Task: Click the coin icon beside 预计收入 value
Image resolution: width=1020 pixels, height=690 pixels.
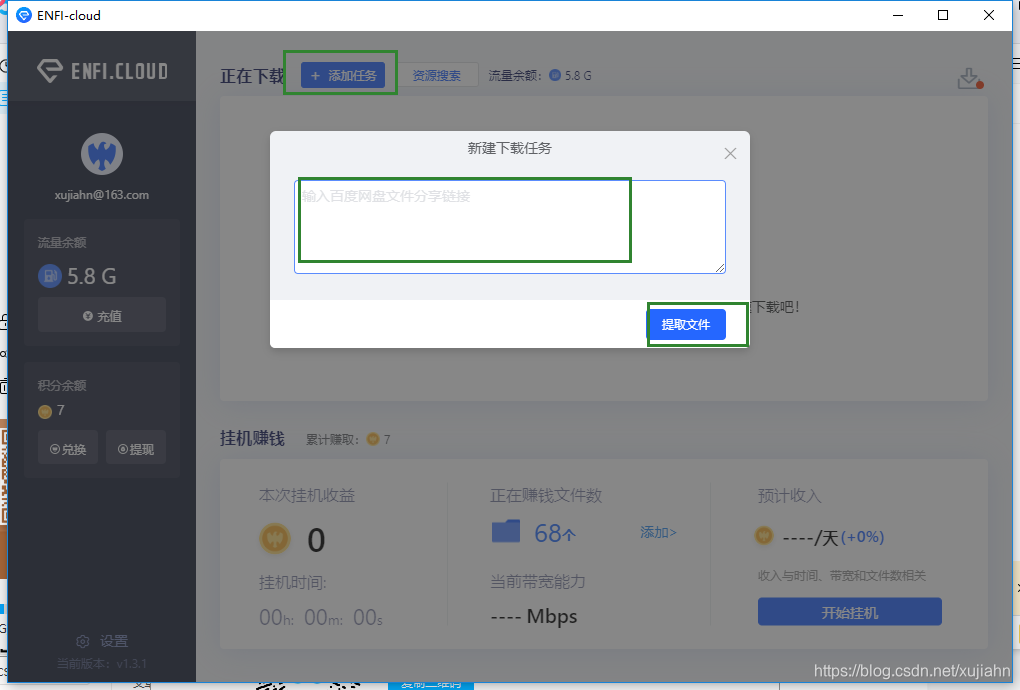Action: coord(764,535)
